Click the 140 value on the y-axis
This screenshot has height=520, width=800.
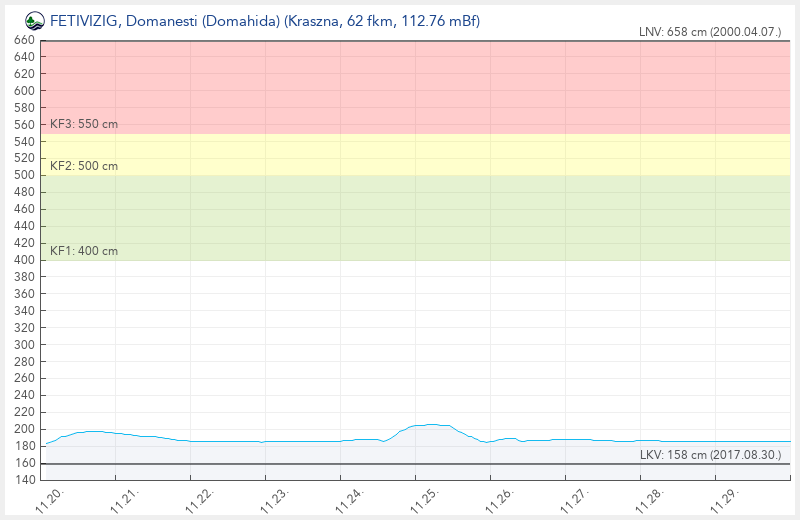24,481
